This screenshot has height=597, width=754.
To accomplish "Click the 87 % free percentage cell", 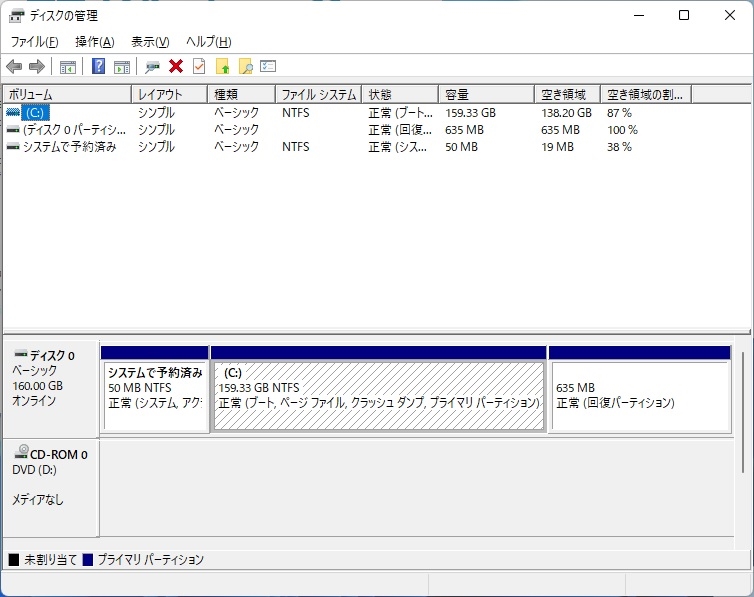I will click(619, 113).
